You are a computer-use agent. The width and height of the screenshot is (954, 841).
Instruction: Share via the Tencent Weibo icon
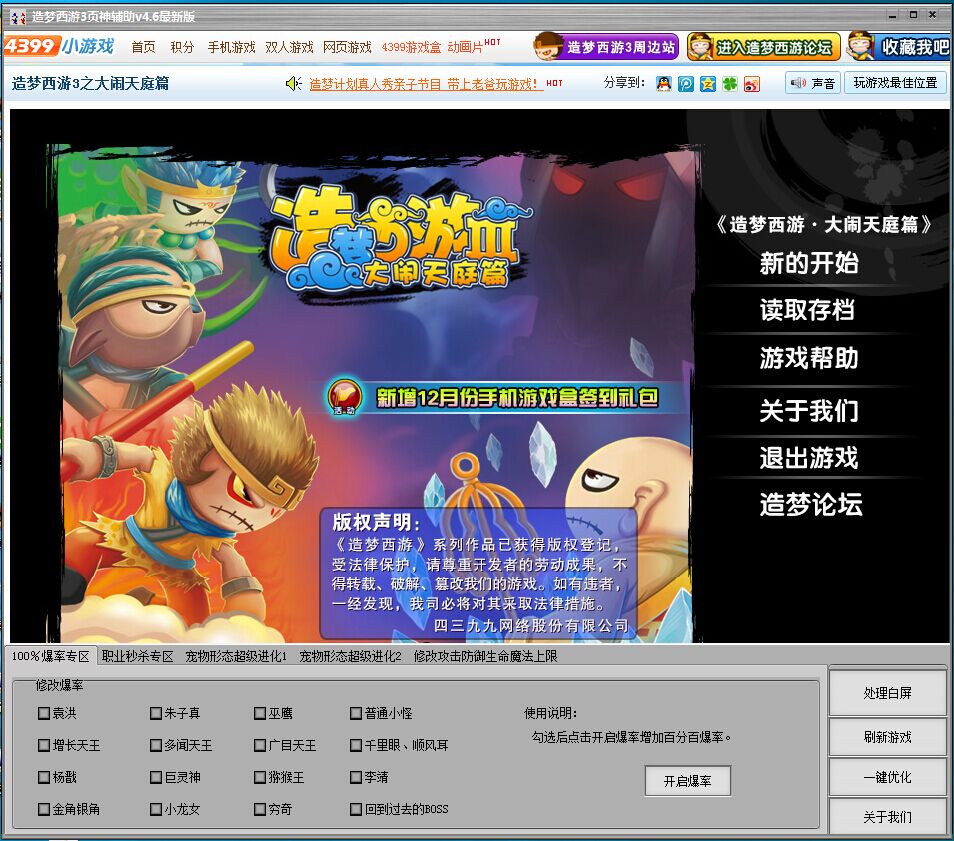(x=686, y=84)
